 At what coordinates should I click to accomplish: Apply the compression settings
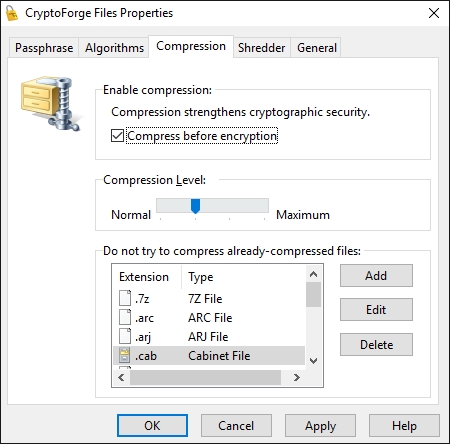click(320, 426)
